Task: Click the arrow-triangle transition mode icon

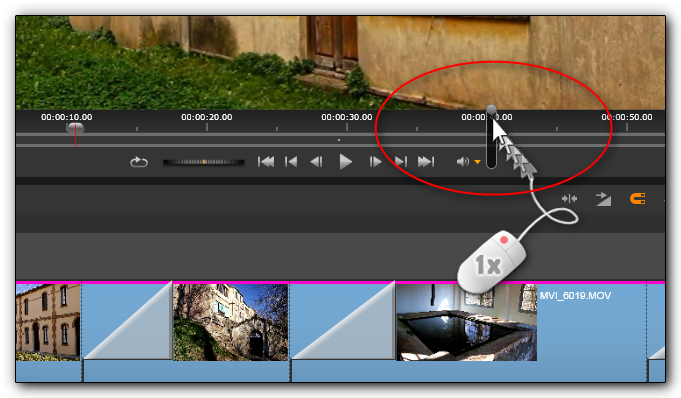Action: coord(603,199)
